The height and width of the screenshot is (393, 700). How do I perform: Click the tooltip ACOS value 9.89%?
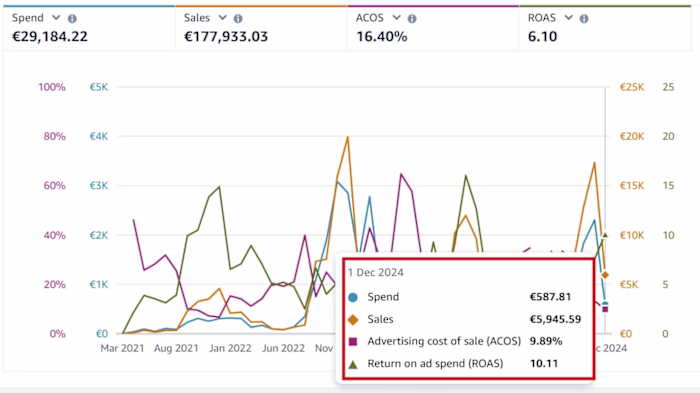click(x=546, y=341)
